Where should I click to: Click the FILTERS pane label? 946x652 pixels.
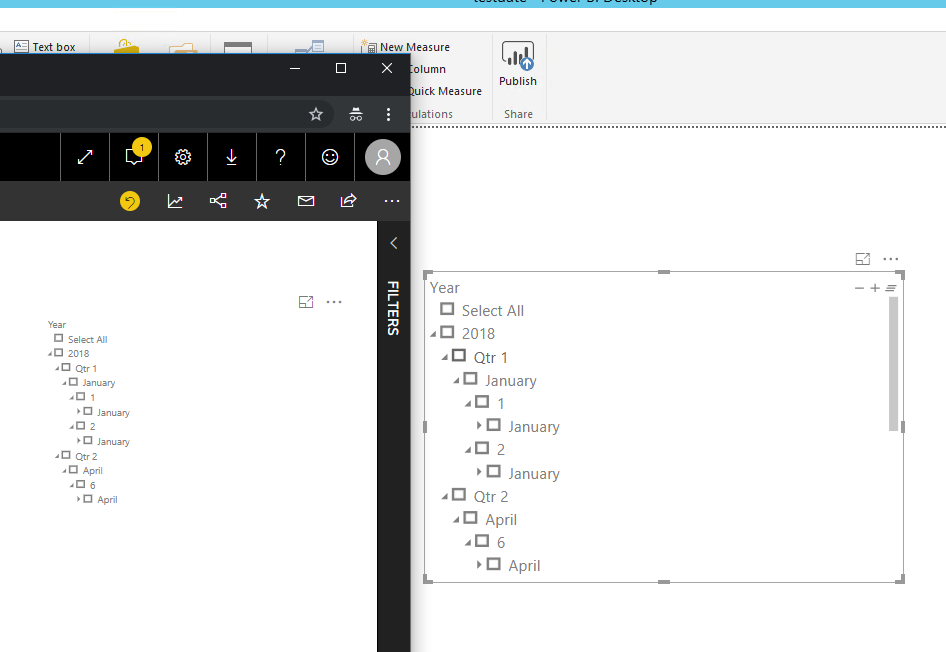[x=393, y=308]
